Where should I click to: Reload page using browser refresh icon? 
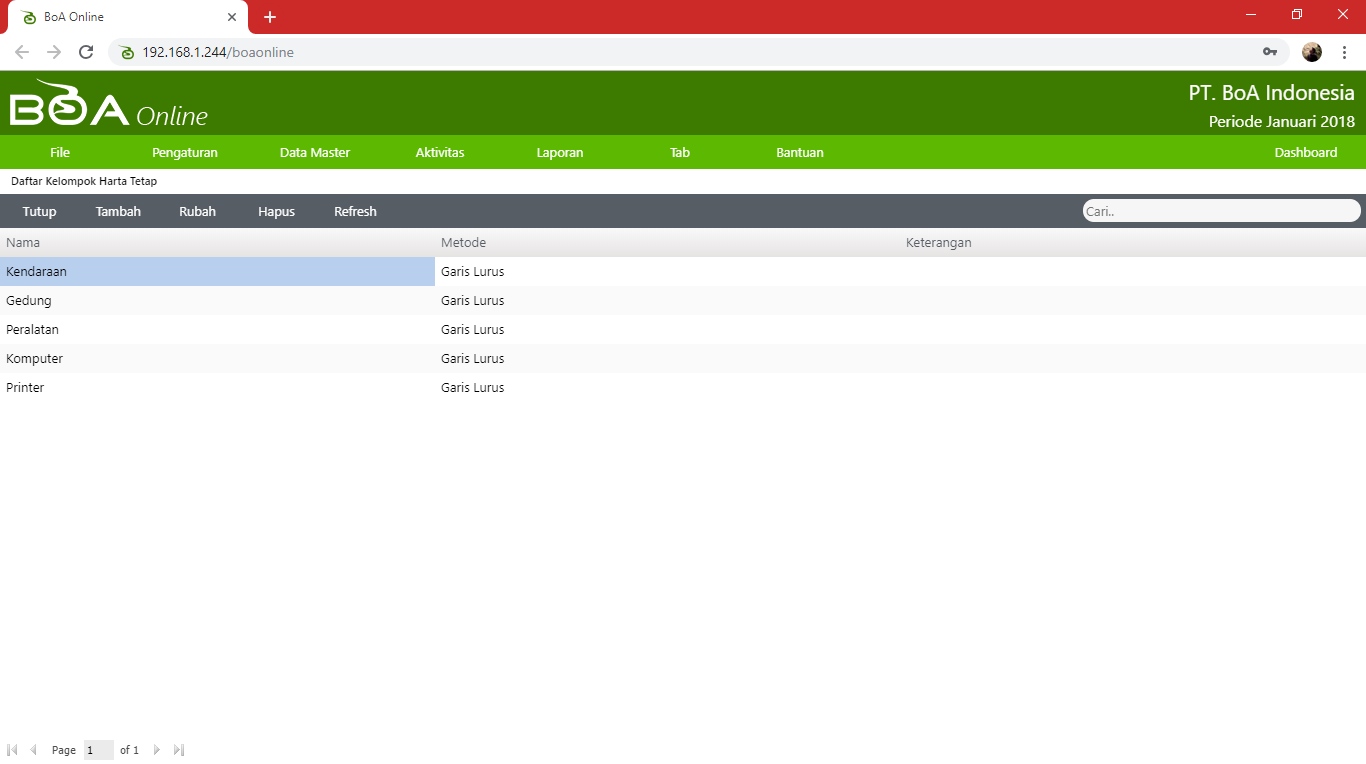point(86,52)
